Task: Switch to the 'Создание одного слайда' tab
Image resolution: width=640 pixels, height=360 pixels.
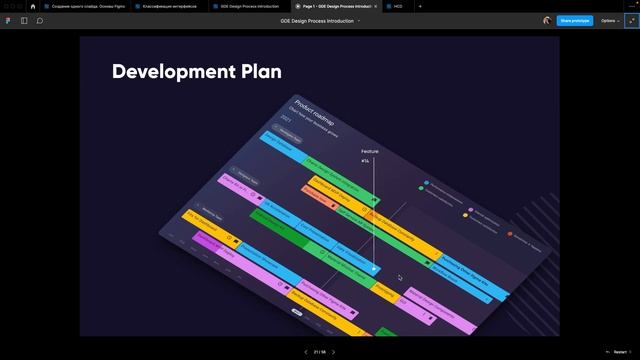Action: click(x=85, y=7)
